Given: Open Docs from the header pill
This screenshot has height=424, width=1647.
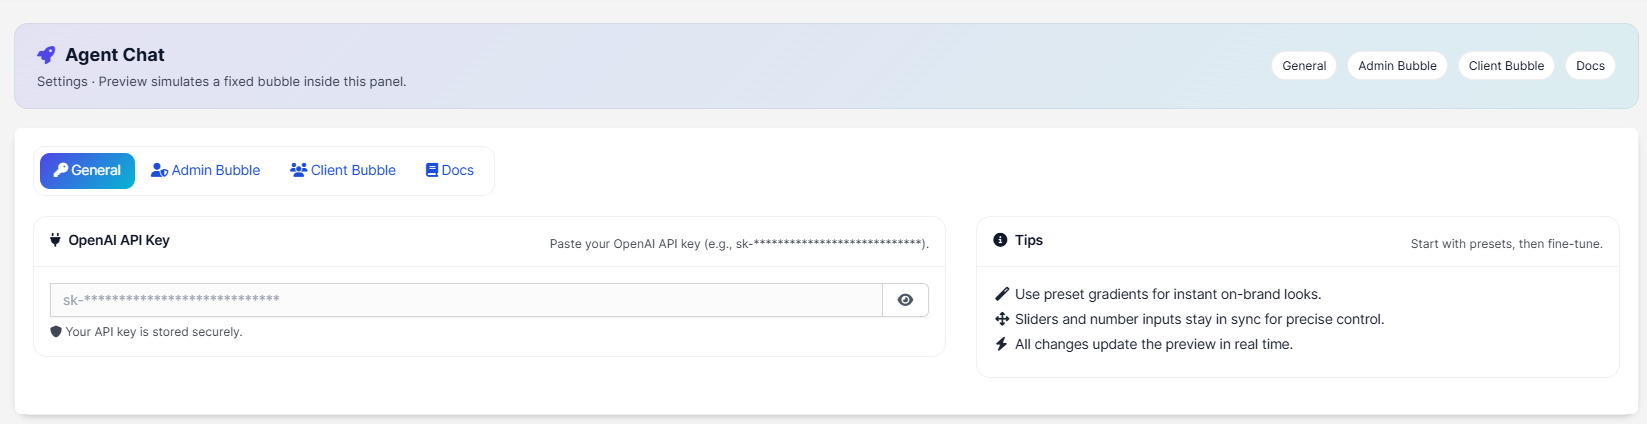Looking at the screenshot, I should click(1590, 66).
